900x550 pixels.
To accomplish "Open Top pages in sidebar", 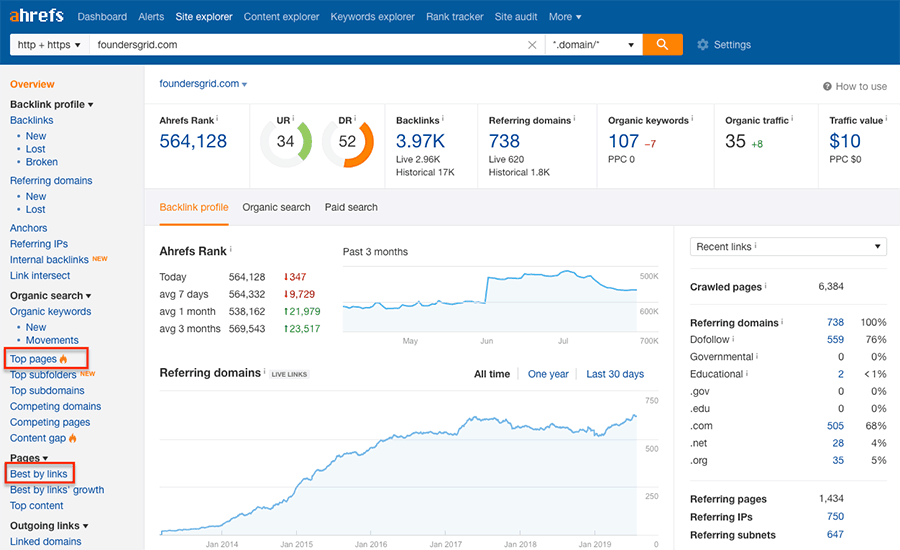I will pos(33,359).
